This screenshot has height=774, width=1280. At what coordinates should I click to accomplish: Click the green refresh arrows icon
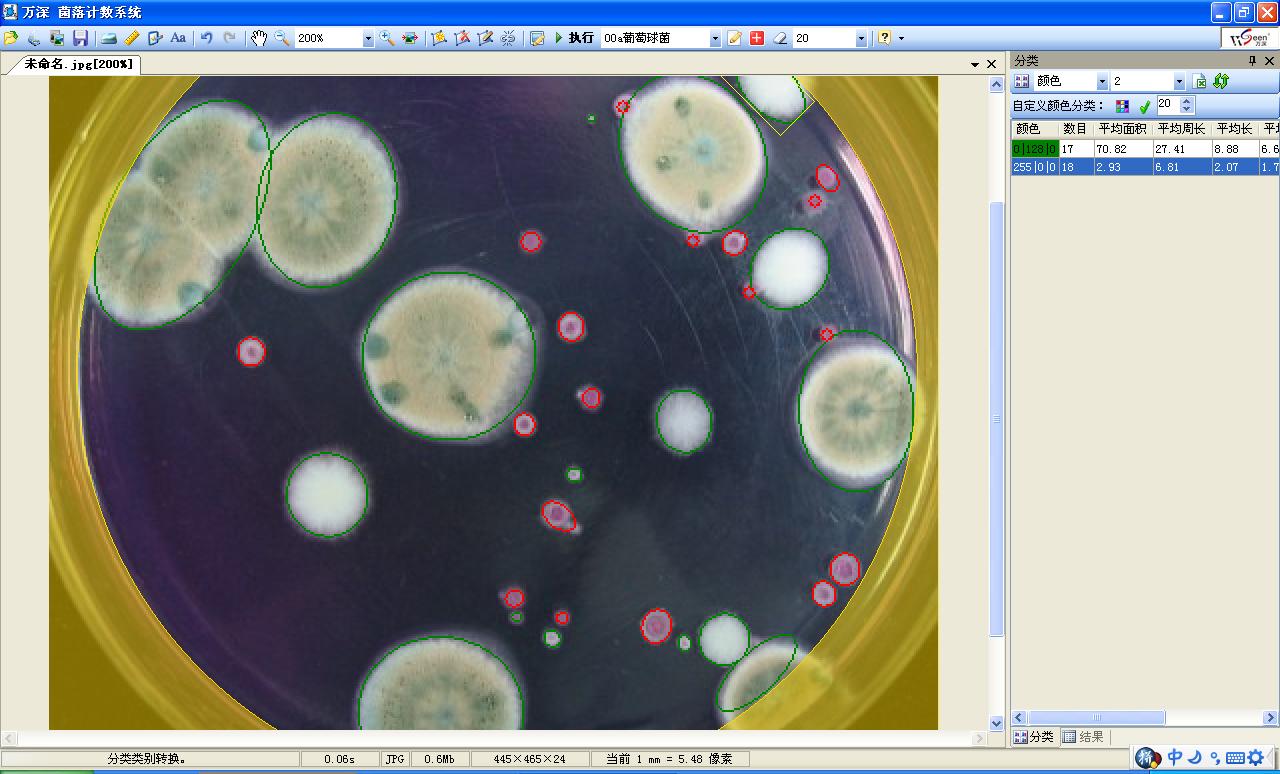pos(1220,81)
